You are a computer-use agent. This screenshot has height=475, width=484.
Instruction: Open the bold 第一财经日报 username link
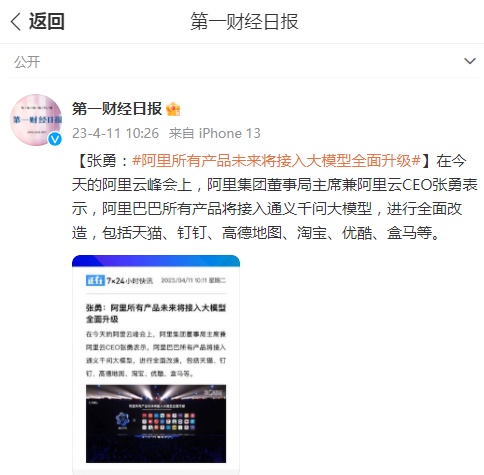(117, 109)
